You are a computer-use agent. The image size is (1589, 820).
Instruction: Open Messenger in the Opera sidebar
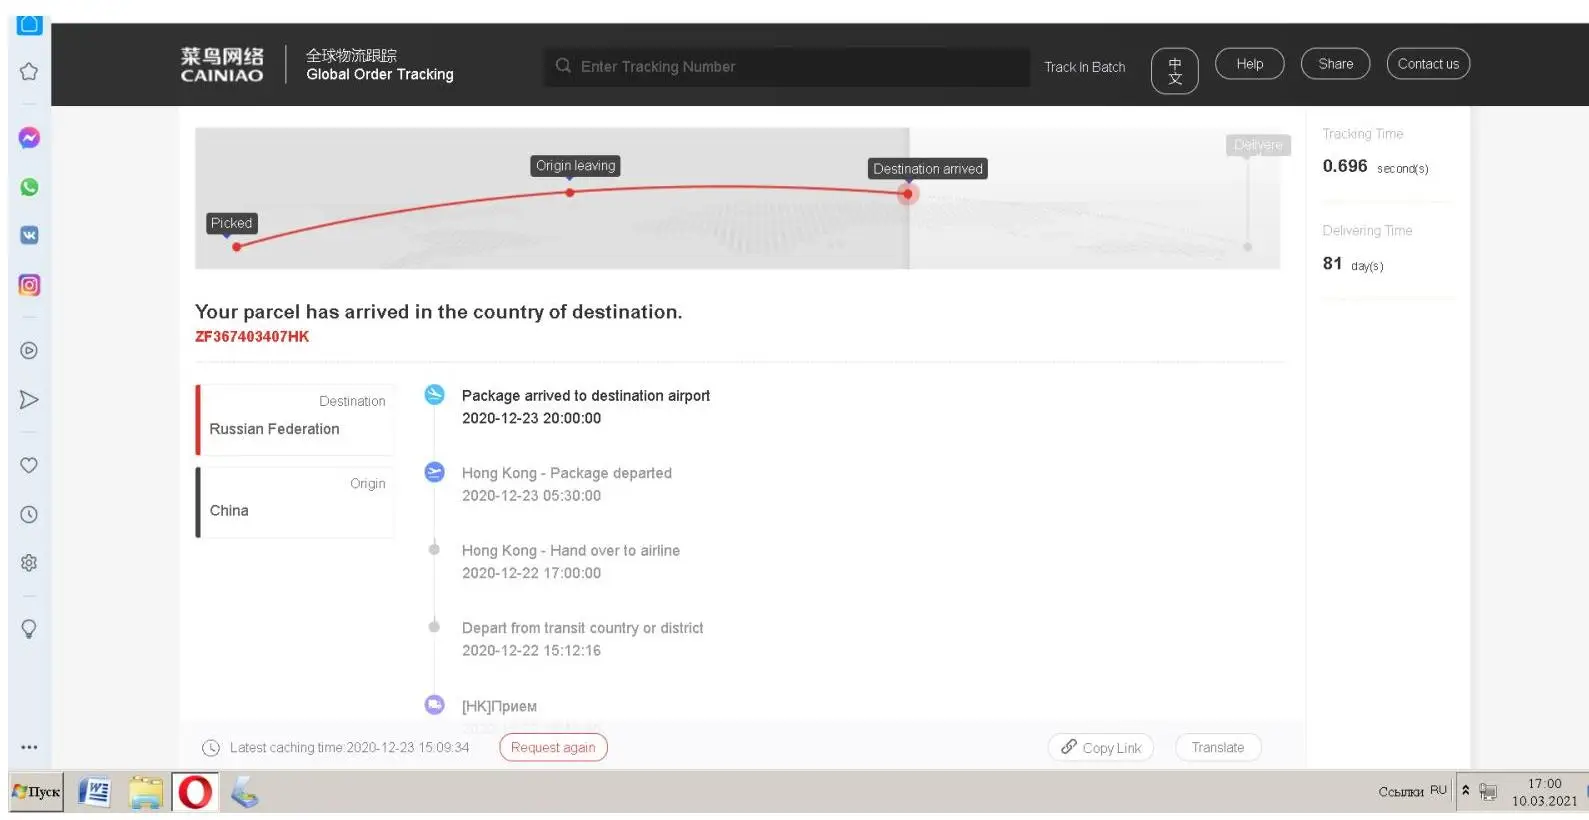pyautogui.click(x=29, y=138)
